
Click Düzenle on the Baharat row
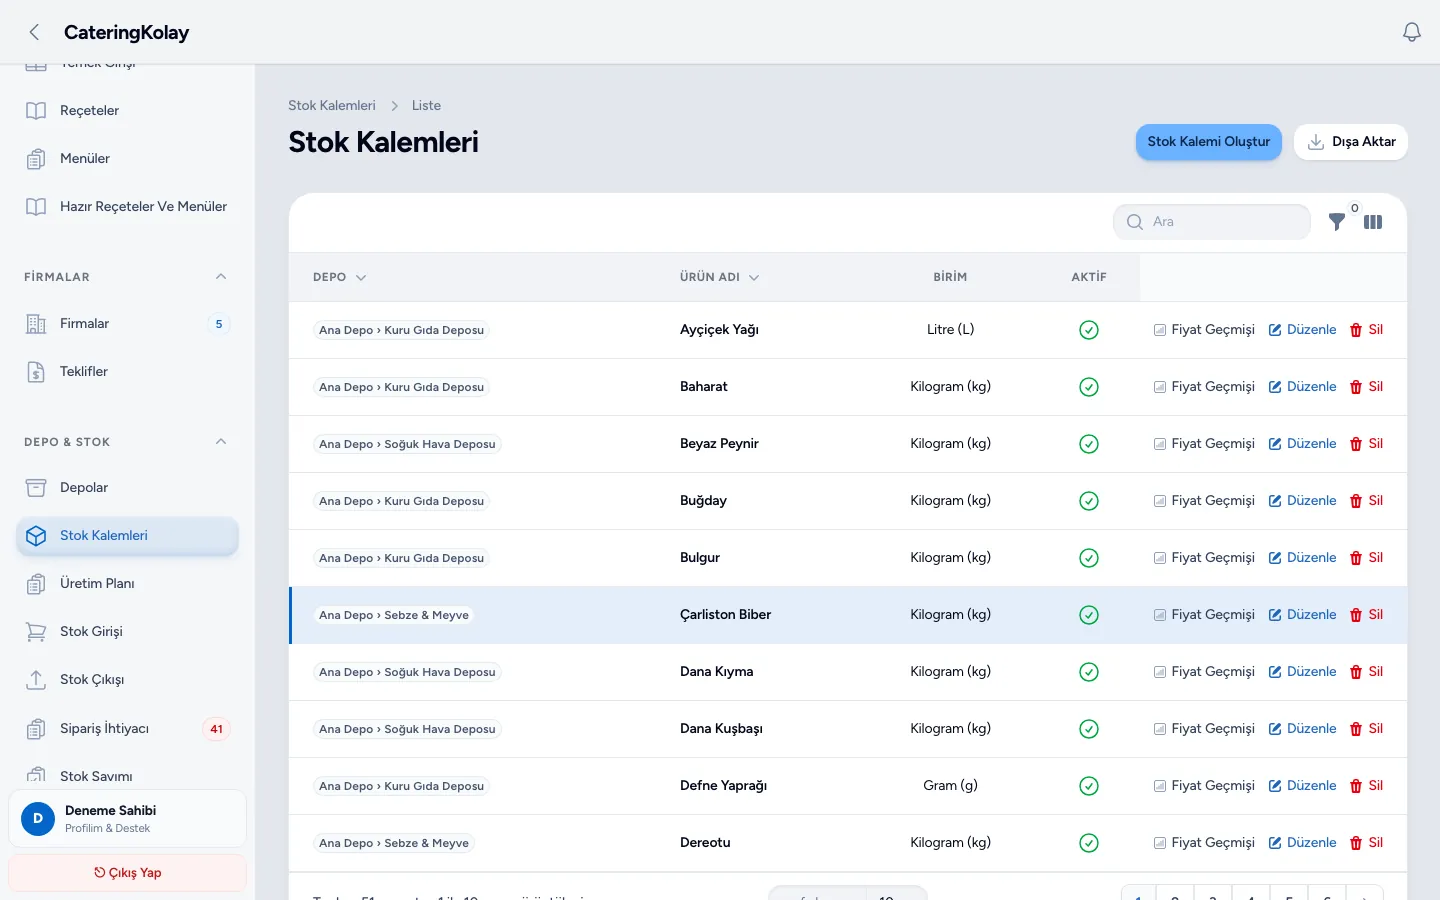(x=1303, y=387)
